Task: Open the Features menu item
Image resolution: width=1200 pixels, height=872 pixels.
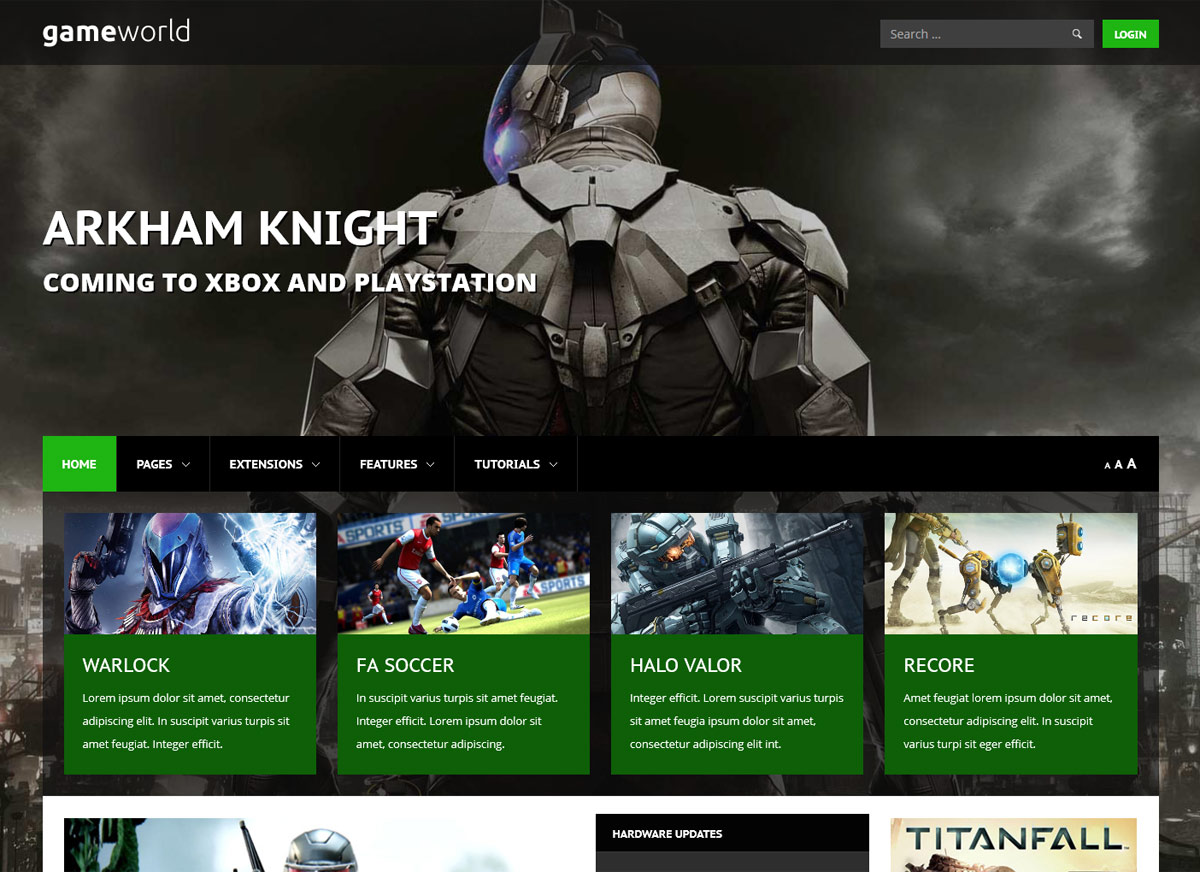Action: [397, 464]
